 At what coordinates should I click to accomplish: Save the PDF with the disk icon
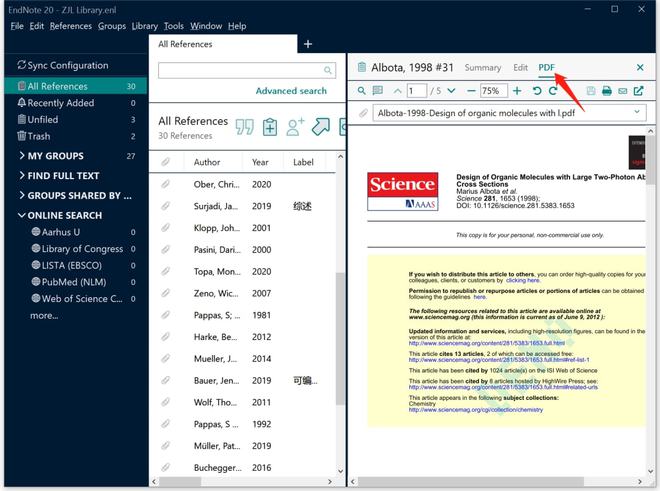(x=591, y=91)
